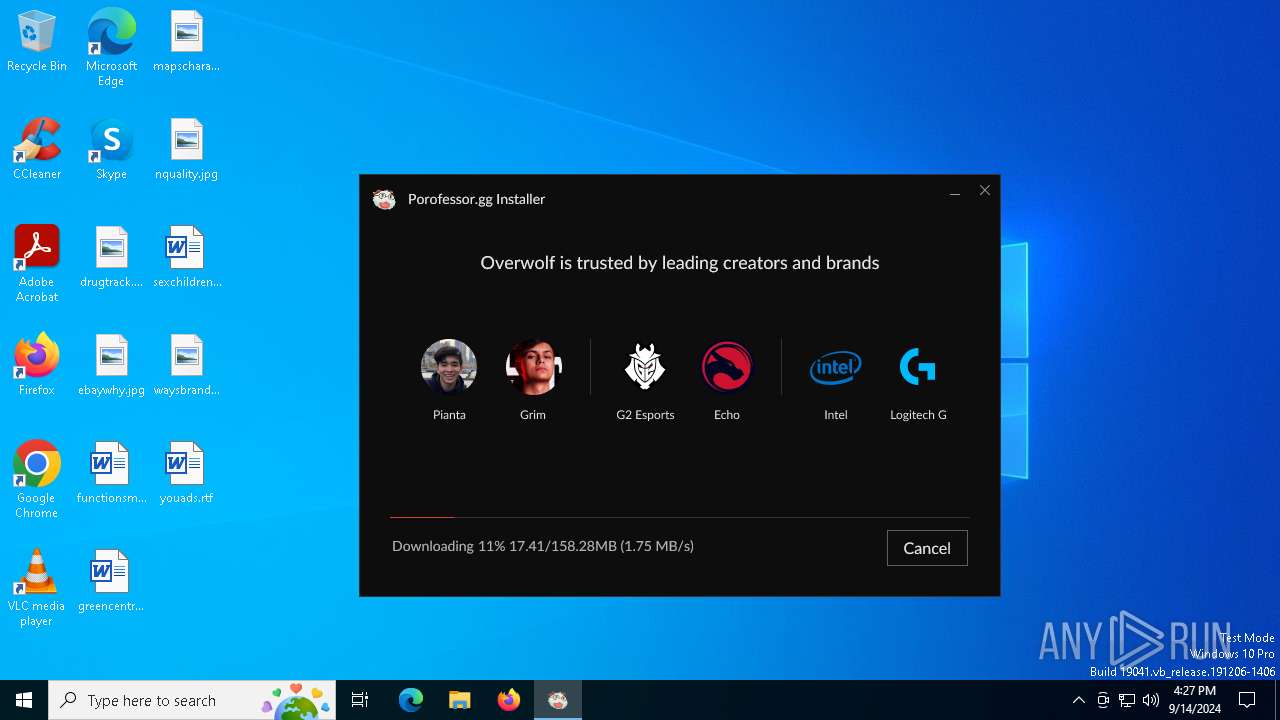Click the Grim creator avatar
This screenshot has width=1280, height=720.
click(533, 367)
